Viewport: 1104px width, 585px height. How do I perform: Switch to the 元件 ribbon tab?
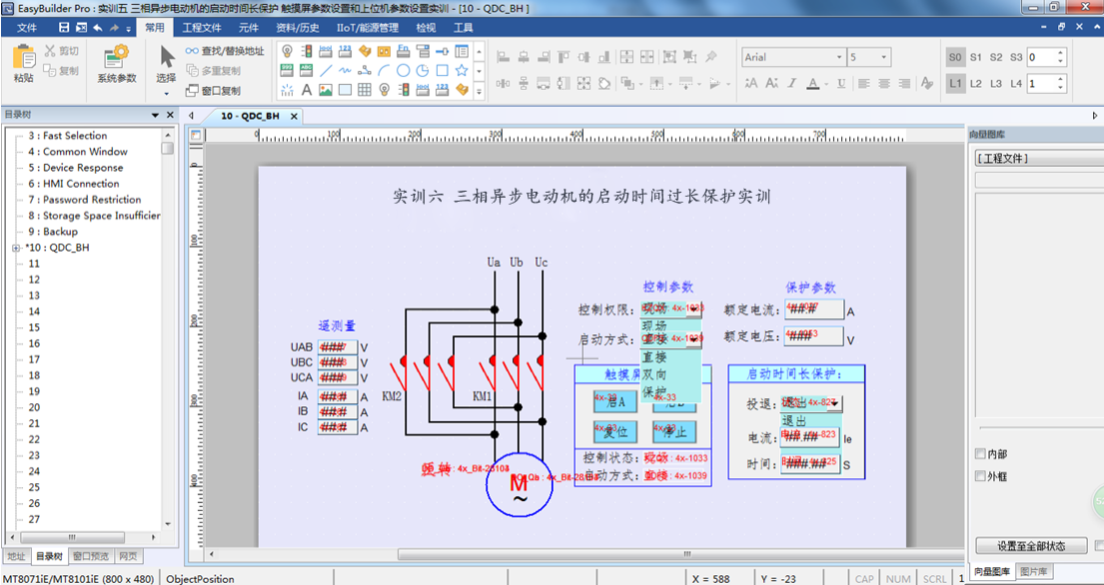[249, 28]
